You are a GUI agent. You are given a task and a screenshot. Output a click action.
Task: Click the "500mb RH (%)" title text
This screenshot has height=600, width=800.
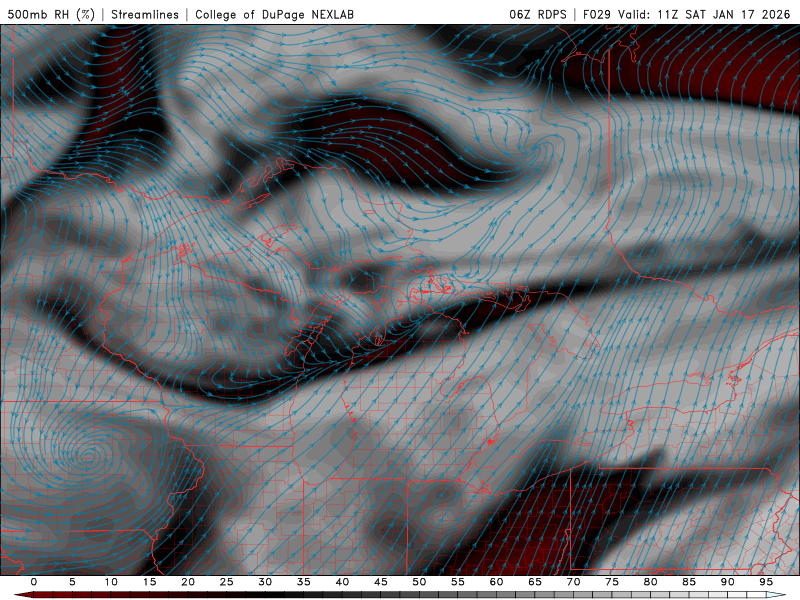[x=51, y=15]
